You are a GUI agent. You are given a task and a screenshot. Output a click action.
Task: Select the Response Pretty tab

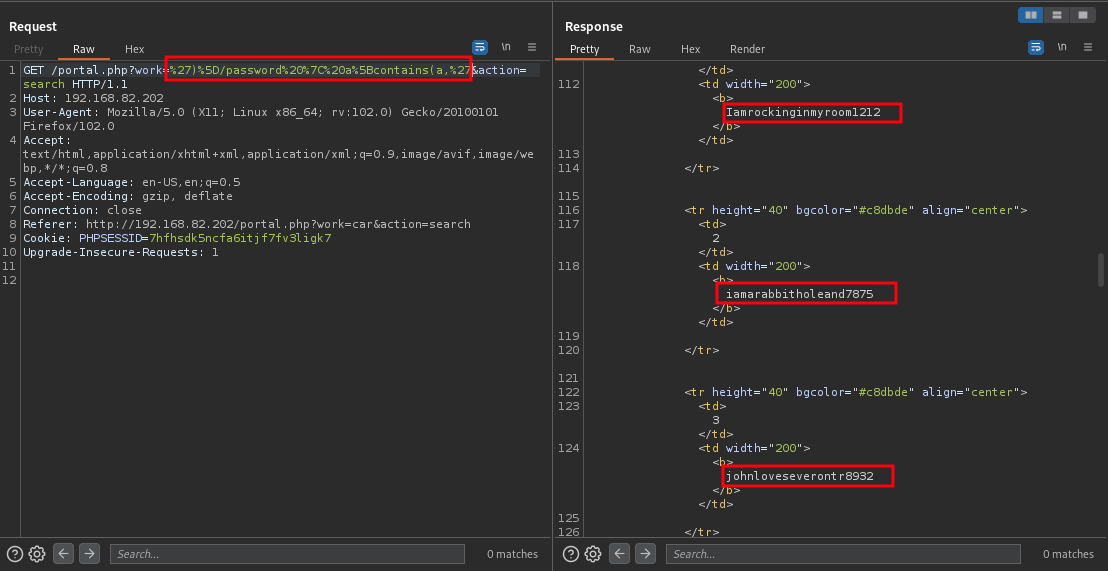click(x=584, y=49)
